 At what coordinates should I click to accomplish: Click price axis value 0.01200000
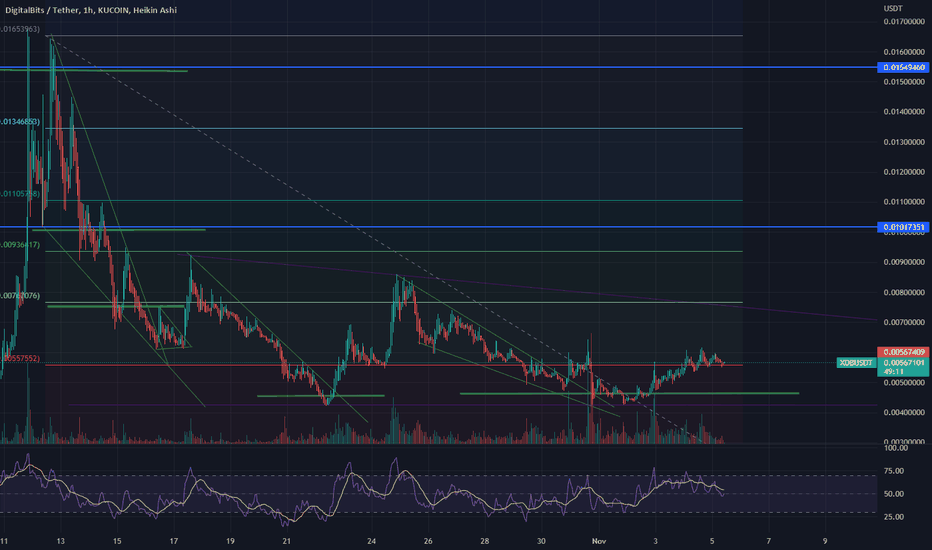click(904, 172)
